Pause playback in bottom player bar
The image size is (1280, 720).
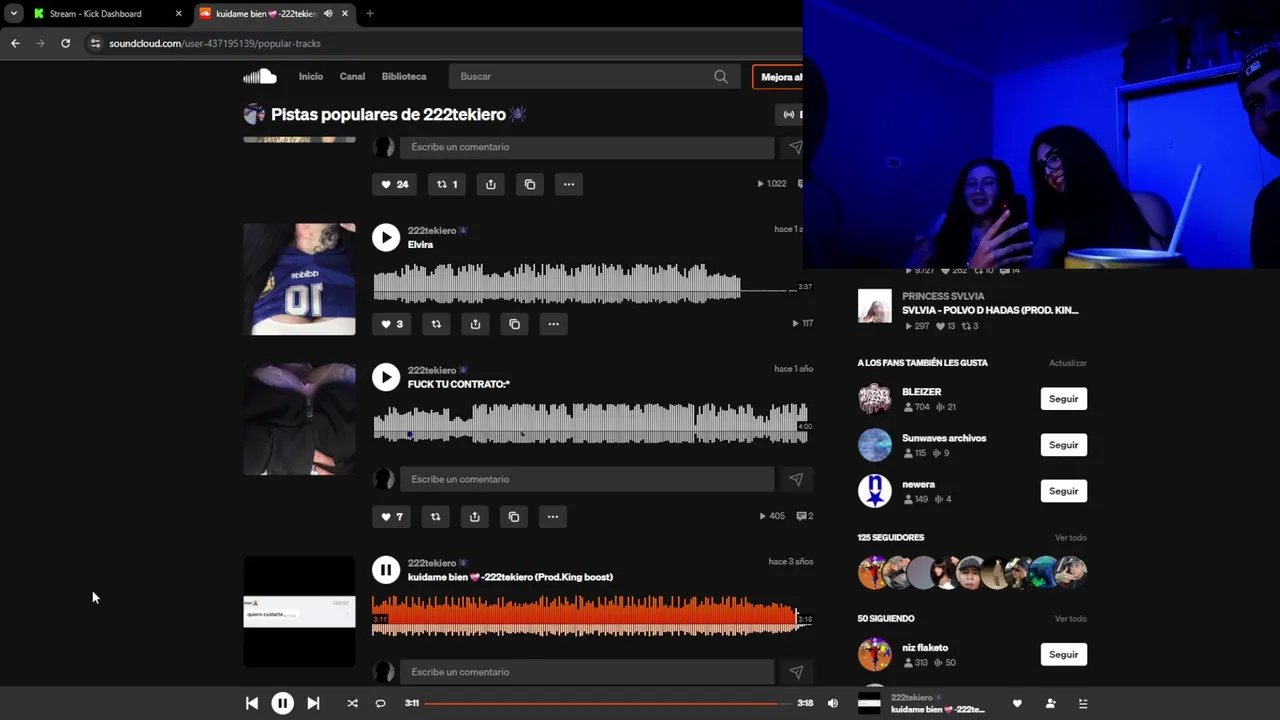[283, 703]
